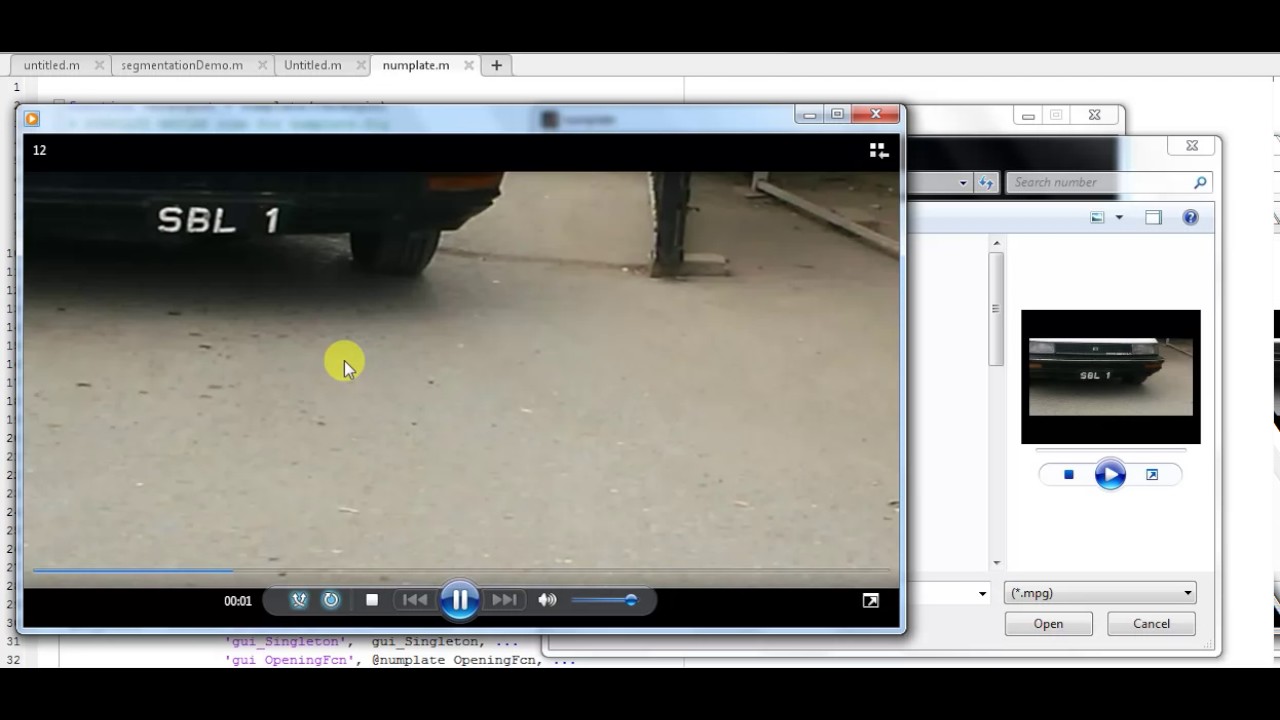
Task: Click Cancel in file dialog
Action: [1151, 624]
